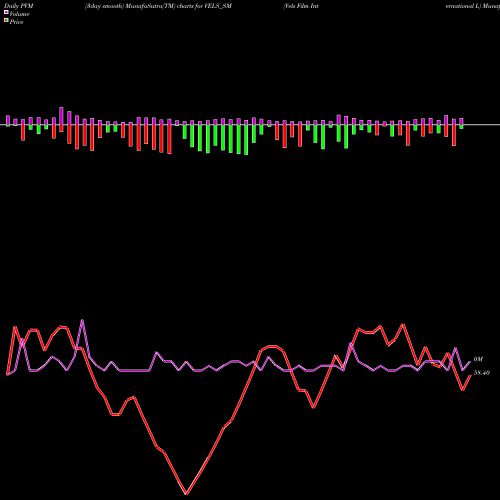Click the 0M volume value label
This screenshot has width=500, height=500.
478,359
